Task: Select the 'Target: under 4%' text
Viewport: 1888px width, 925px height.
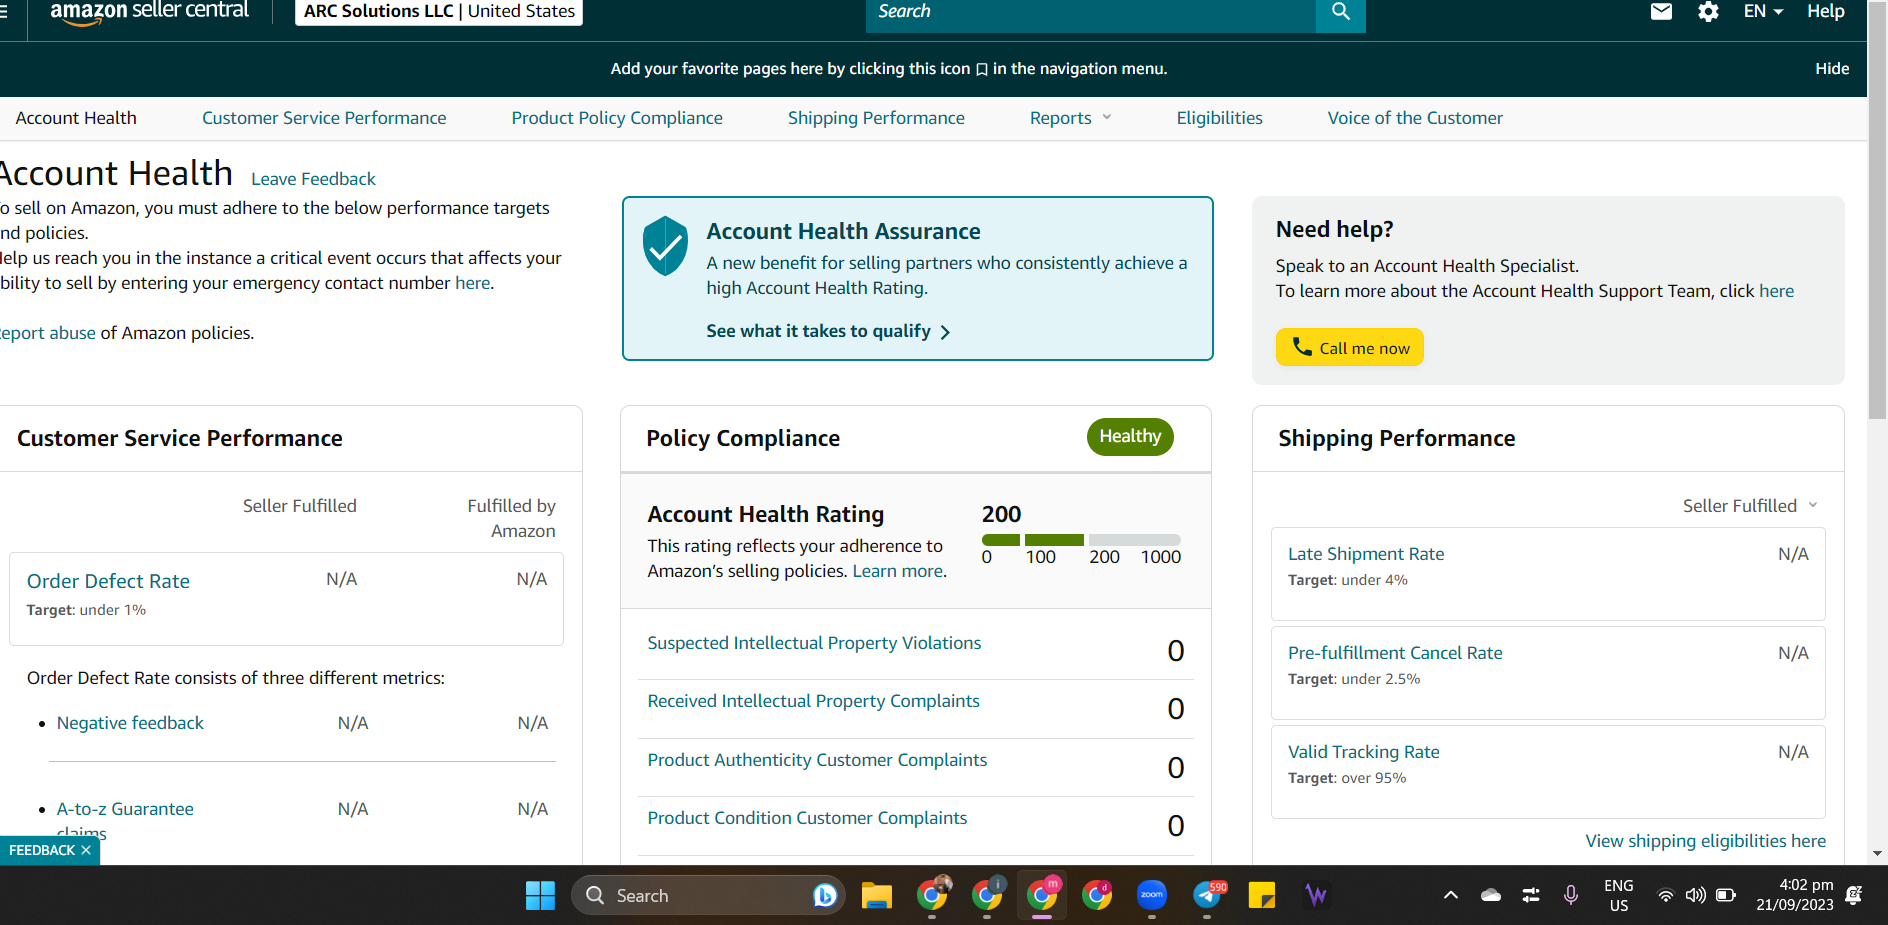Action: pos(1347,580)
